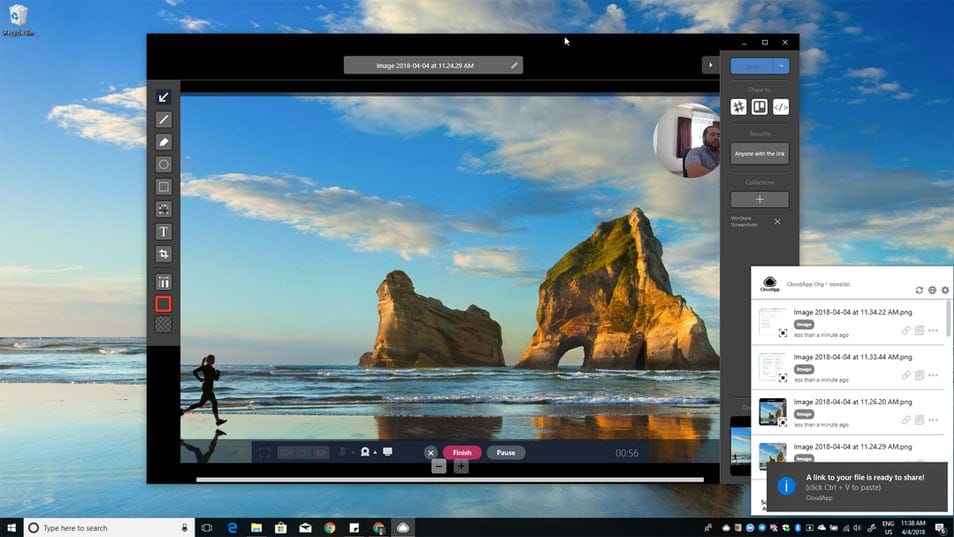Share the image to Slack
This screenshot has height=537, width=954.
pyautogui.click(x=739, y=107)
